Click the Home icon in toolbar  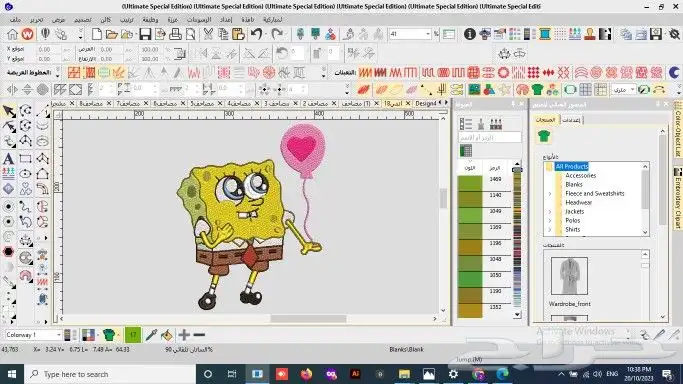[x=12, y=34]
